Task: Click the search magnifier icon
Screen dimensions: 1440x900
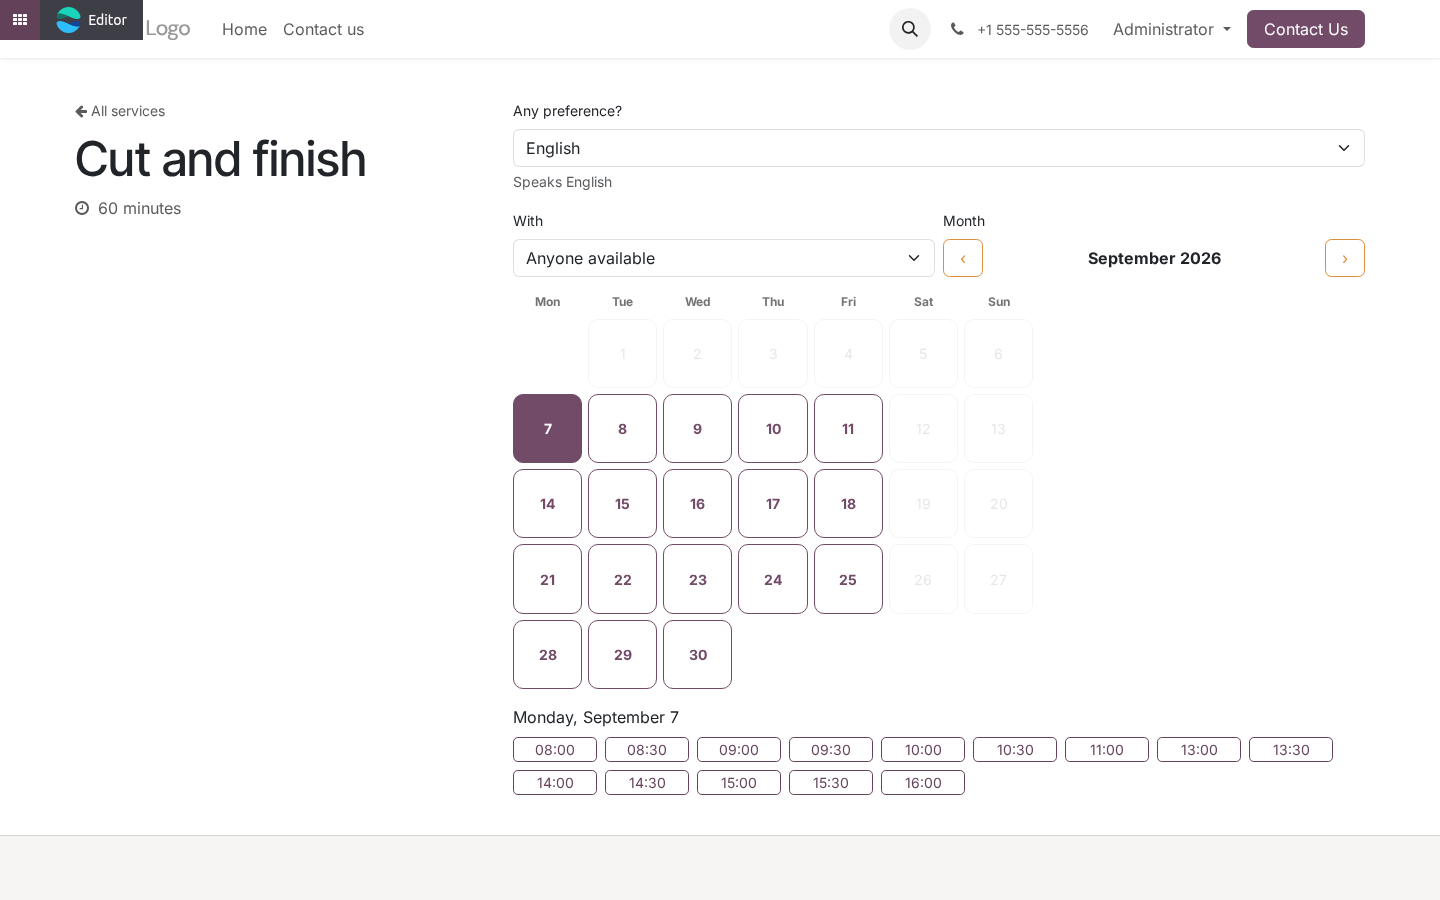Action: [x=910, y=29]
